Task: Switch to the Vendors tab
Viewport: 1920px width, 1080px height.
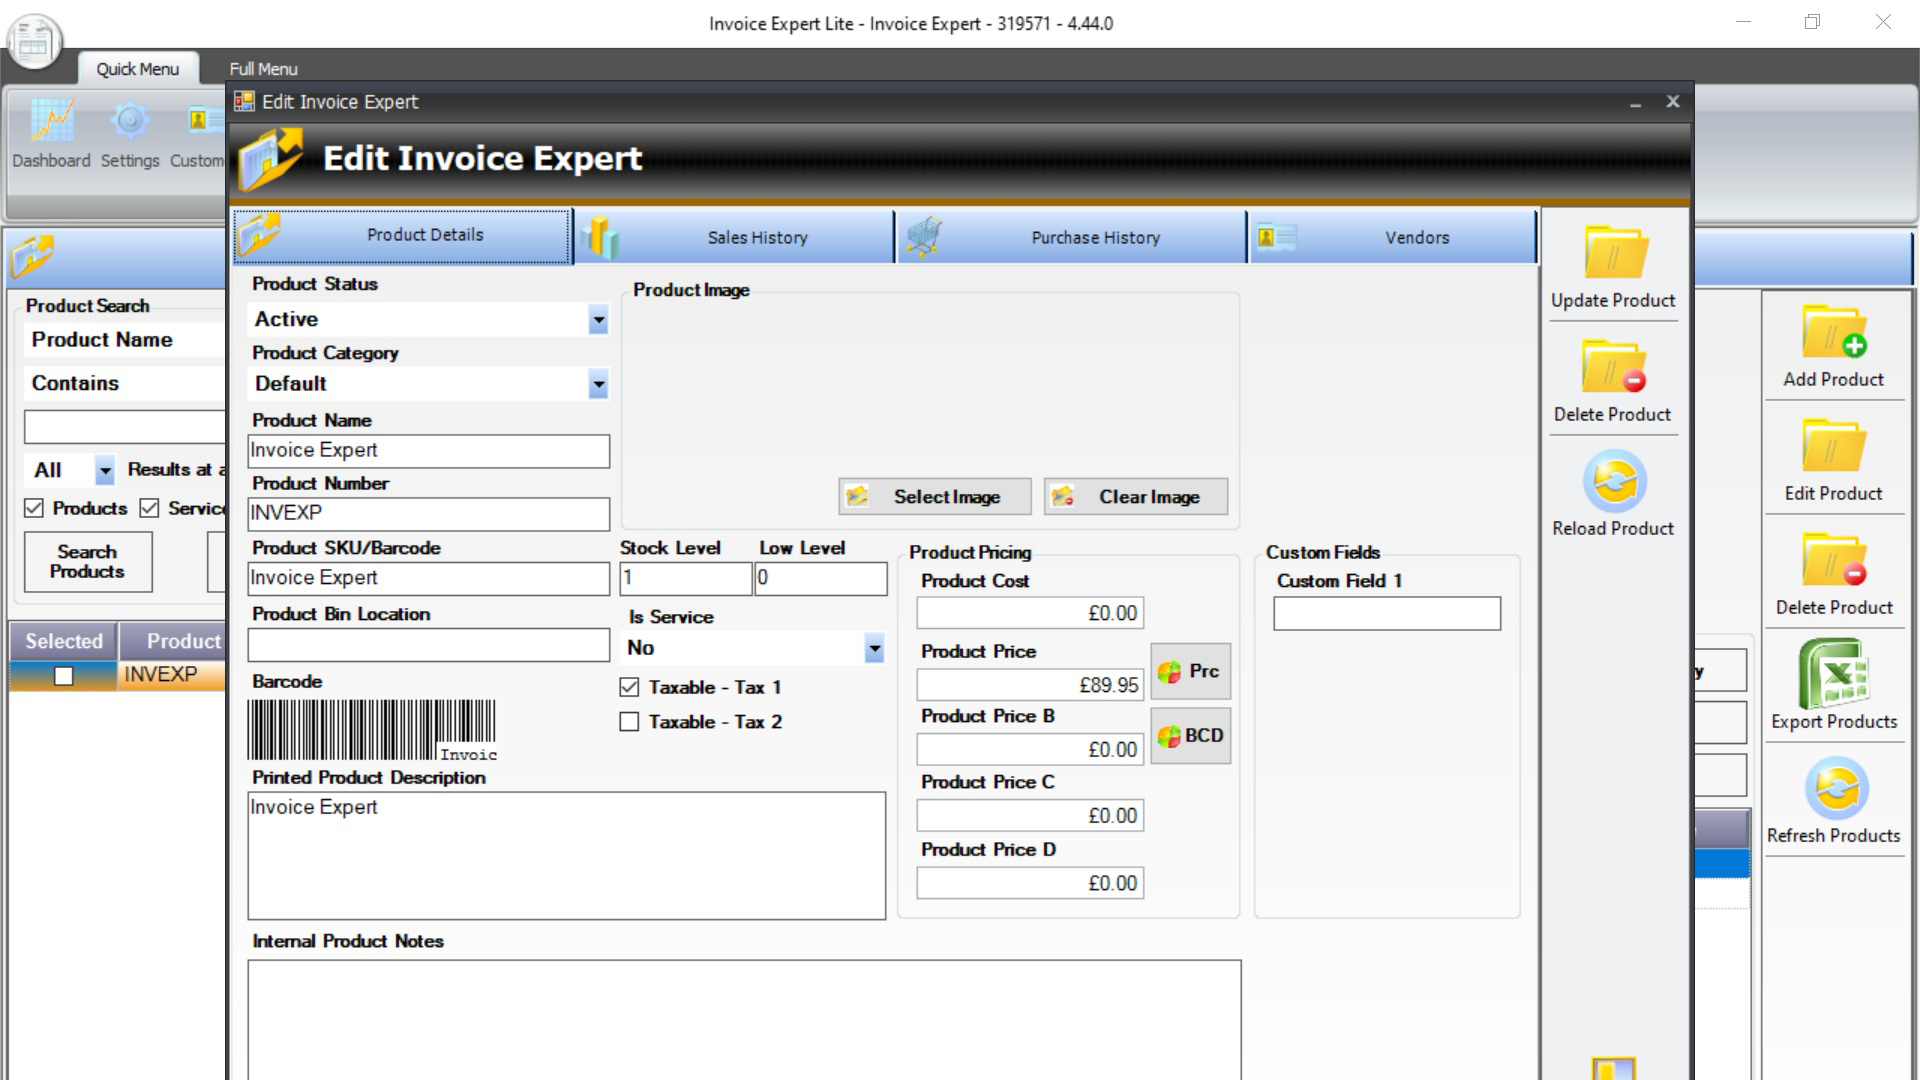Action: click(x=1392, y=237)
